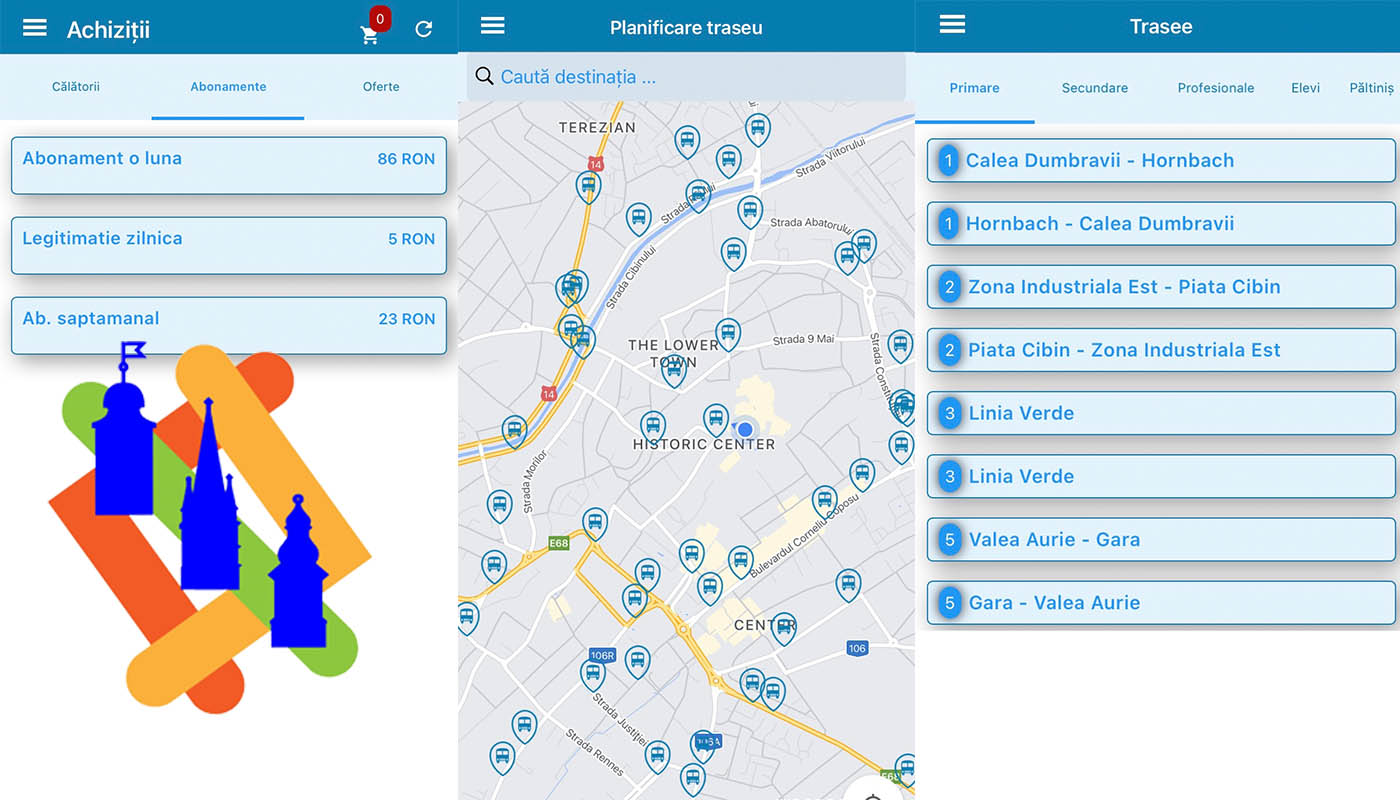Image resolution: width=1400 pixels, height=800 pixels.
Task: Open the Secundare routes tab
Action: click(x=1094, y=88)
